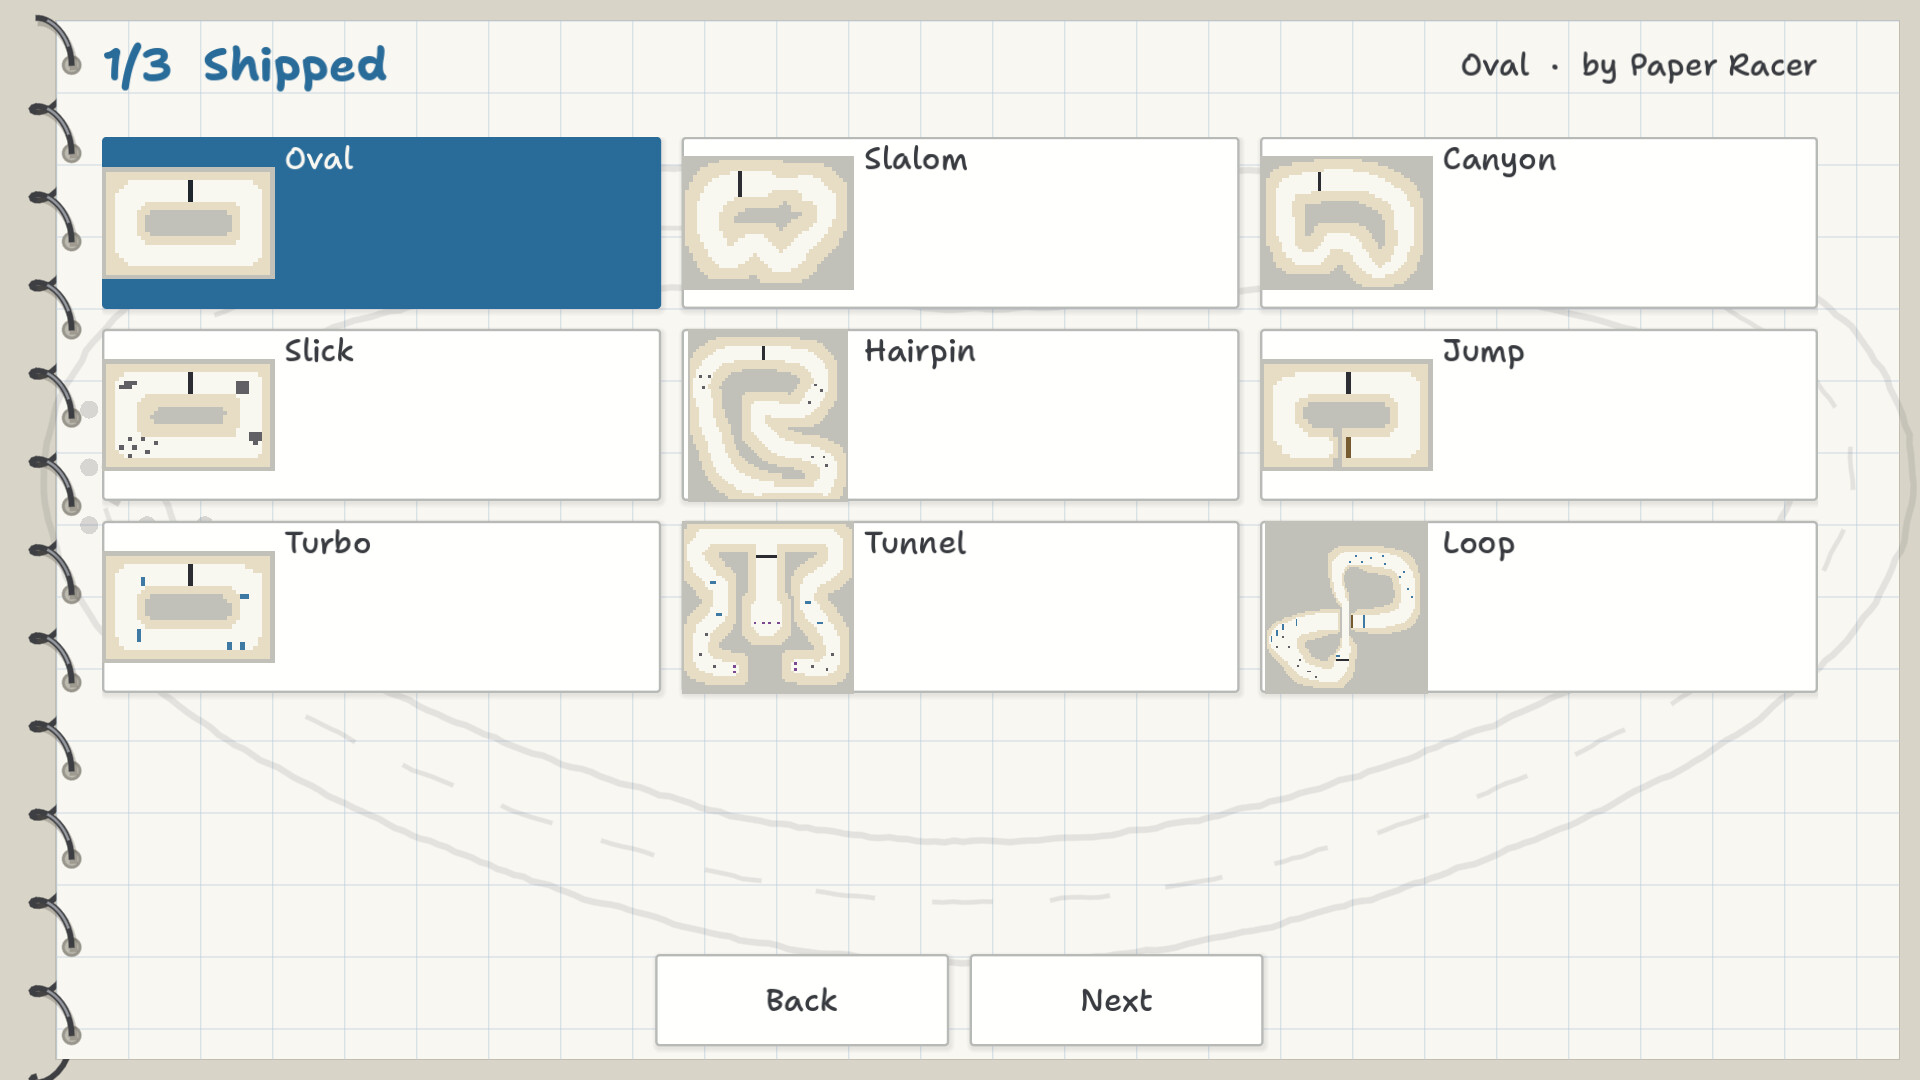Open the Loop figure-eight track thumbnail
The image size is (1920, 1080).
click(1346, 607)
